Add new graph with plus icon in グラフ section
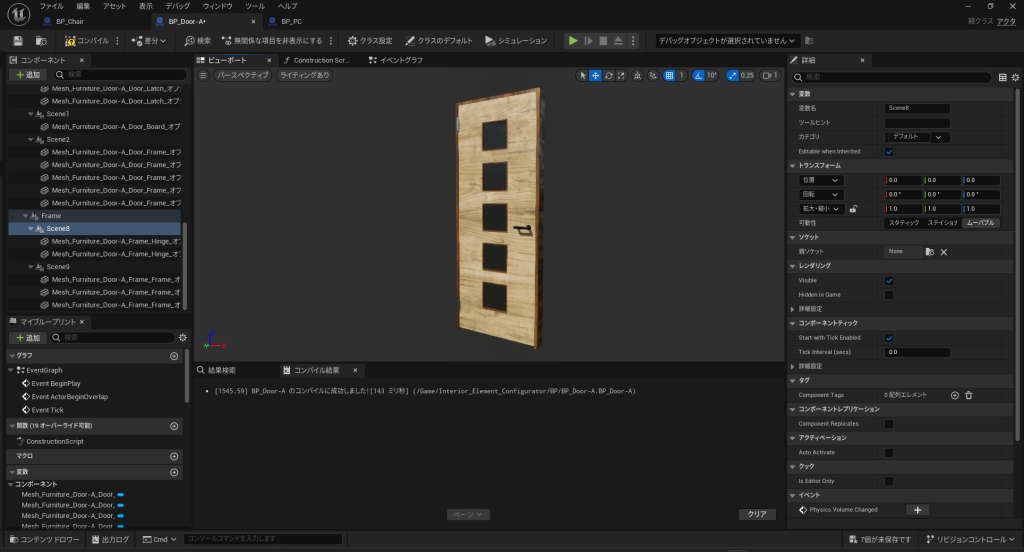The width and height of the screenshot is (1024, 552). [x=174, y=356]
